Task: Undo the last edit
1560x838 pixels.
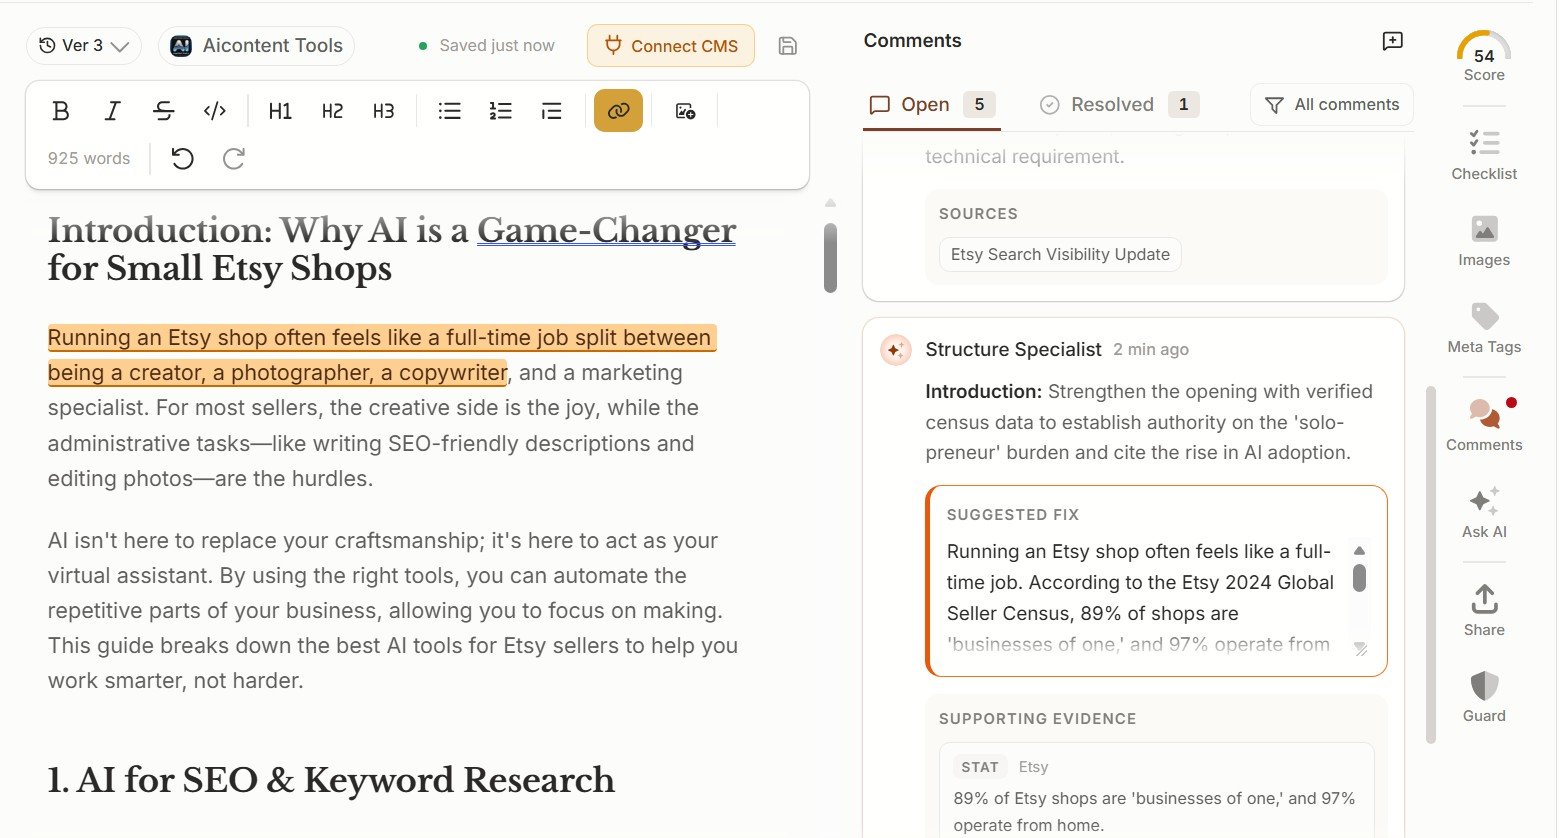Action: point(182,158)
